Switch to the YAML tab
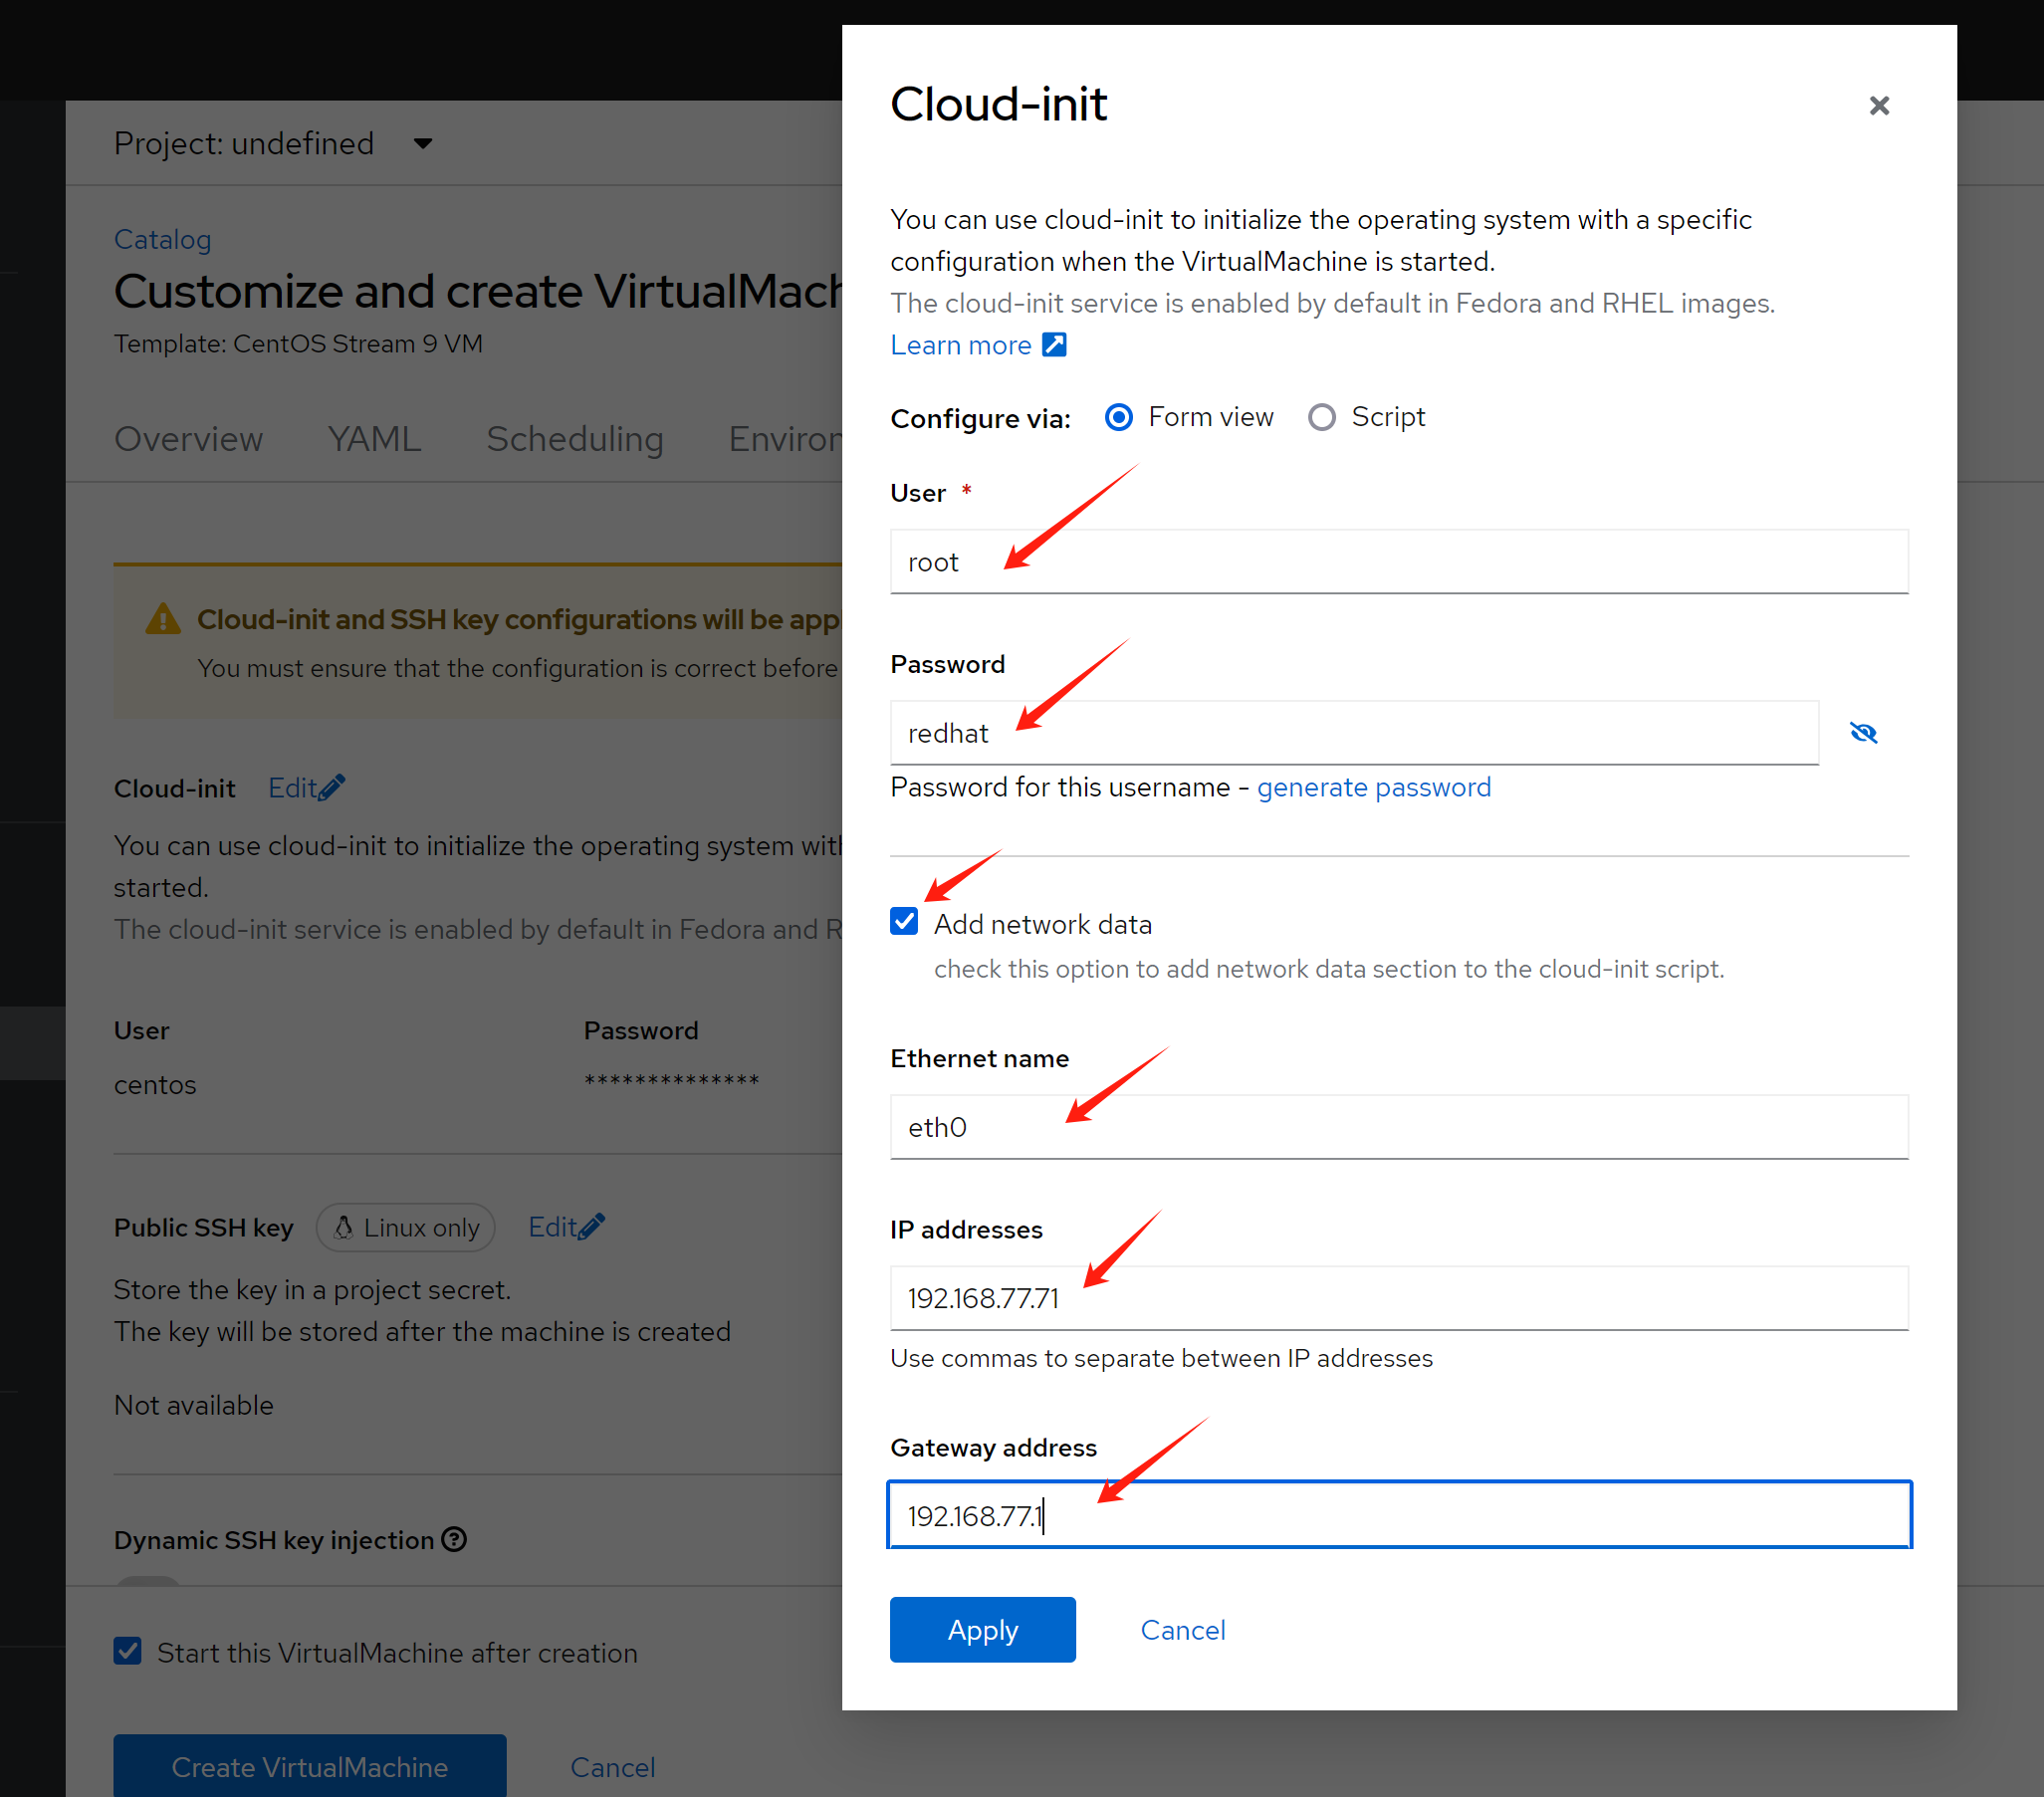Screen dimensions: 2044x1797 [374, 439]
